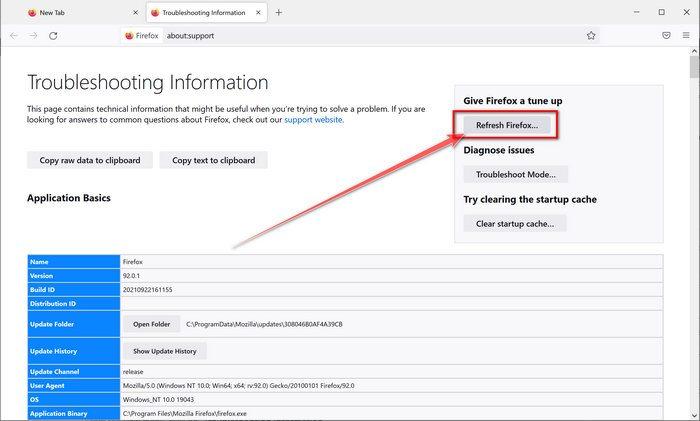Bookmark this page with the star icon
The width and height of the screenshot is (700, 421).
pyautogui.click(x=591, y=36)
